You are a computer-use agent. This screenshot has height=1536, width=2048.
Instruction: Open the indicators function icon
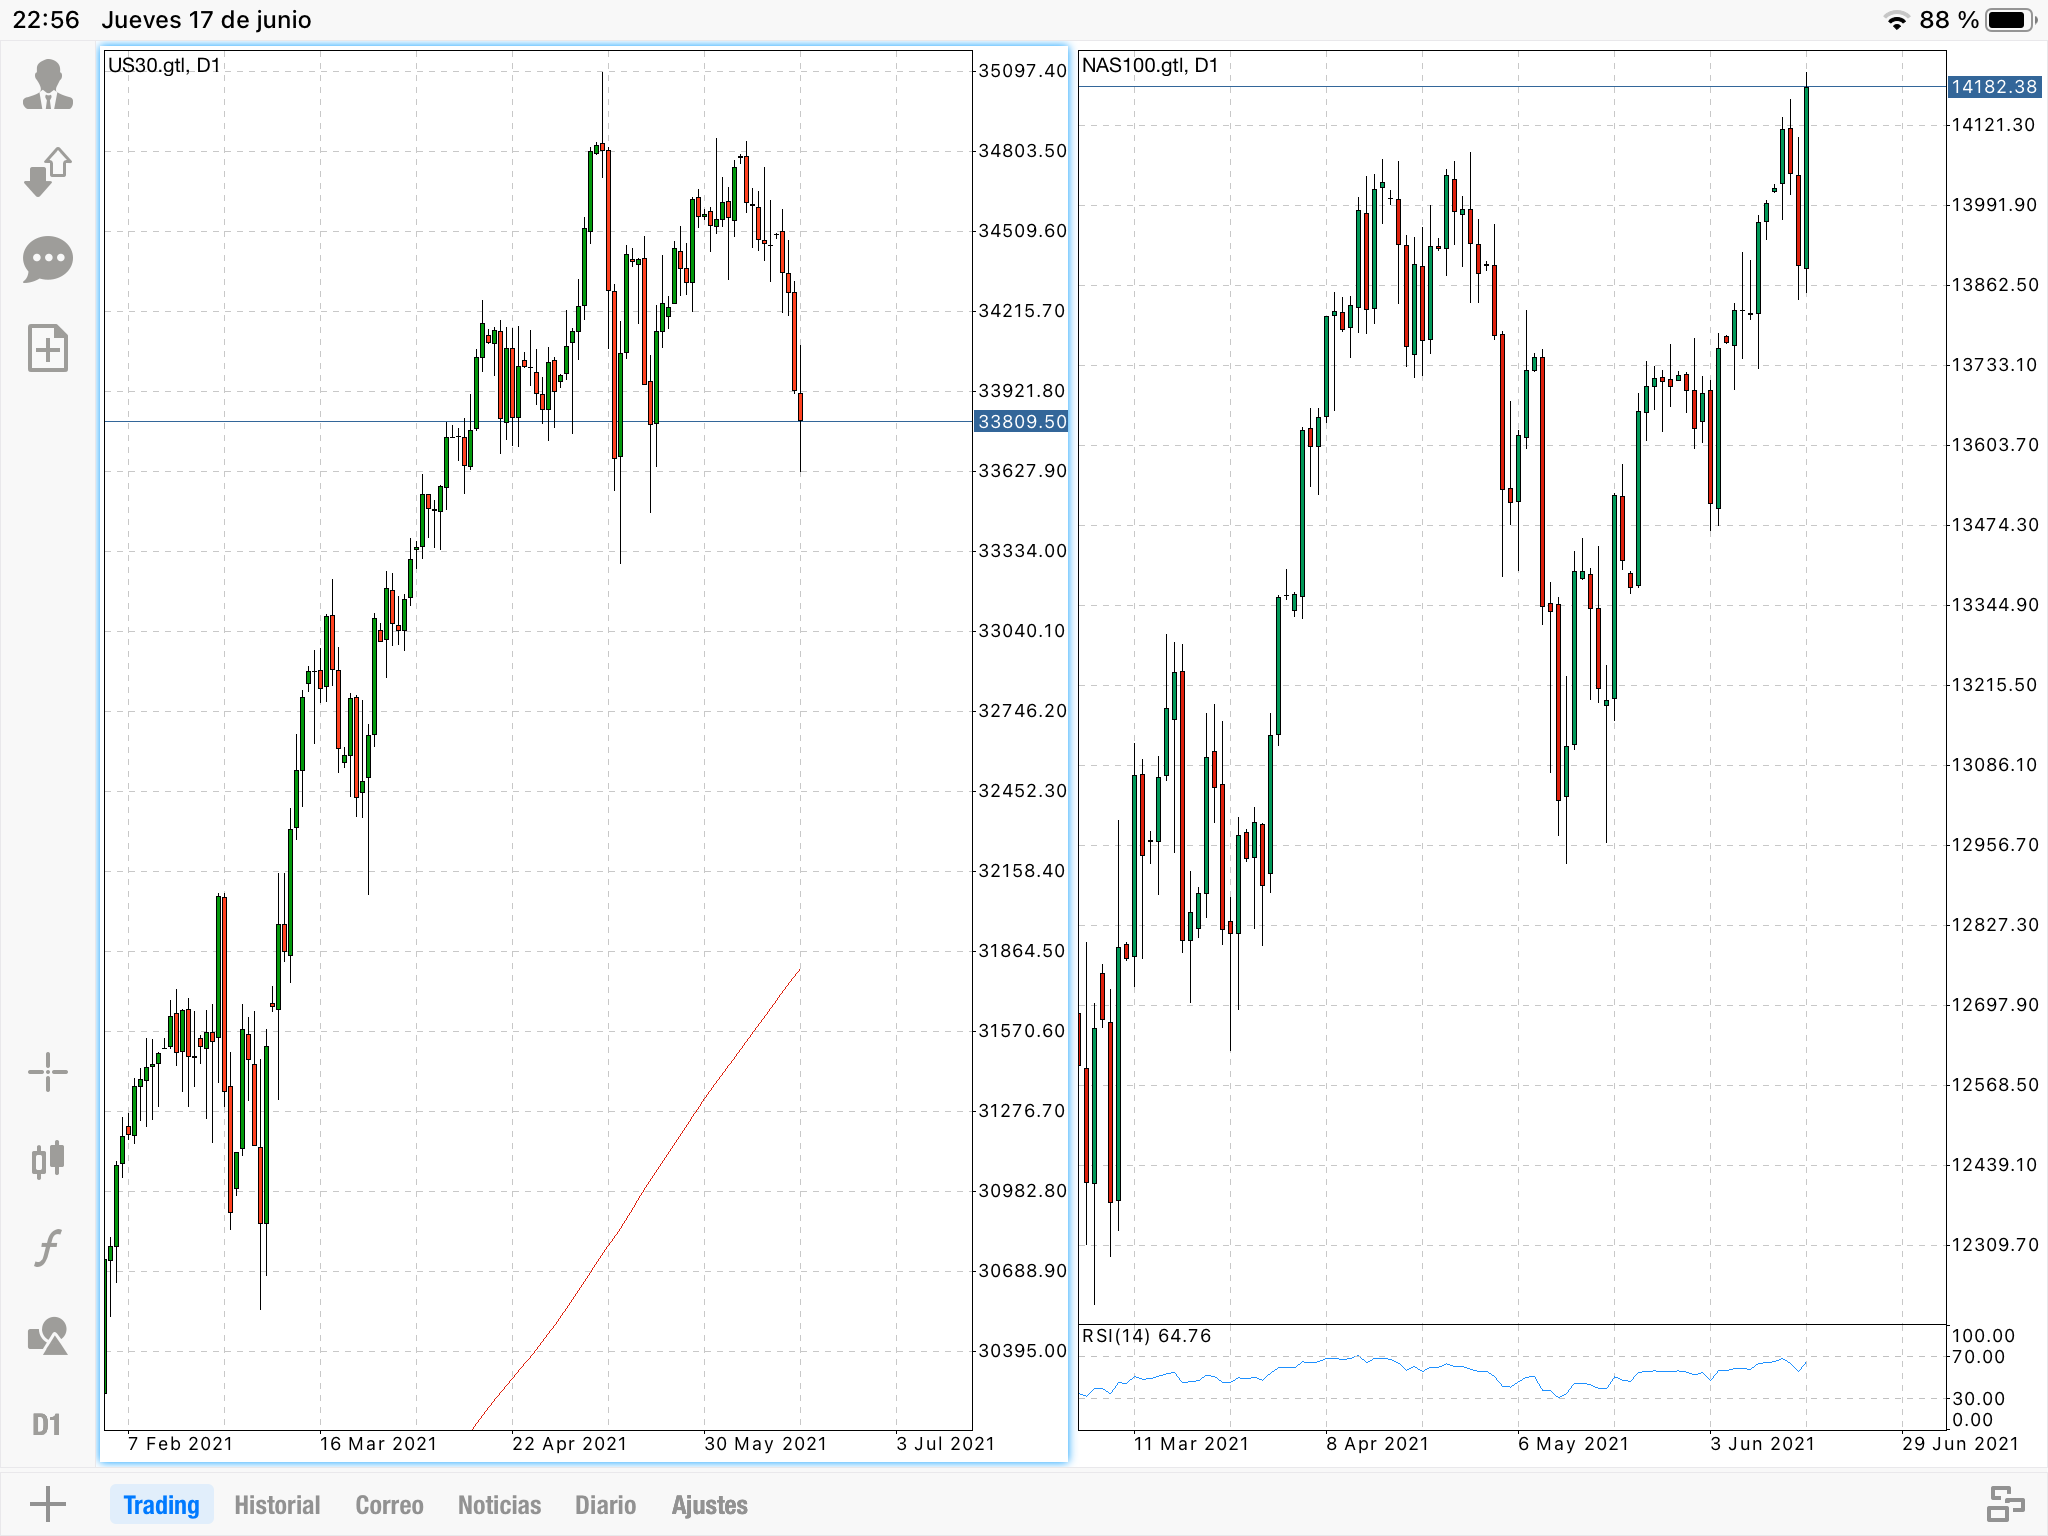pyautogui.click(x=47, y=1248)
